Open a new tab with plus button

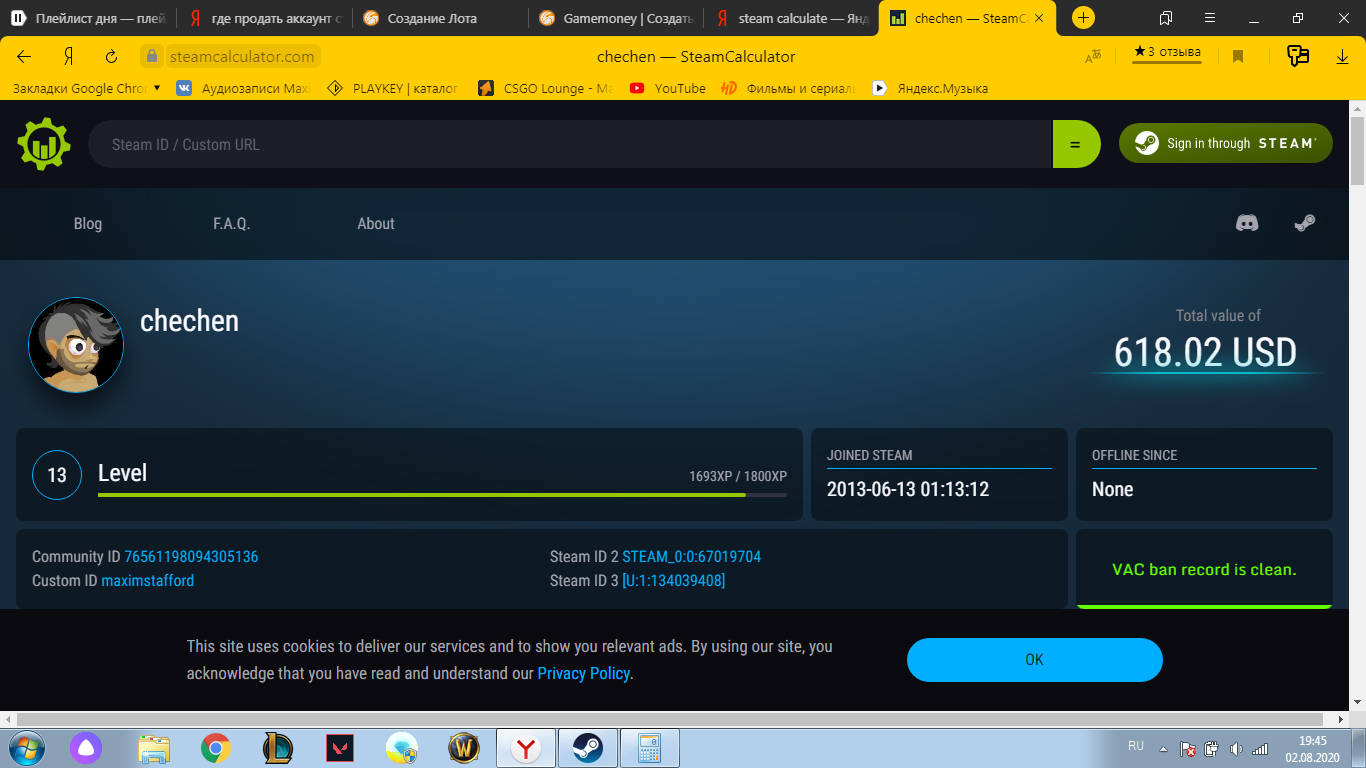click(1083, 18)
